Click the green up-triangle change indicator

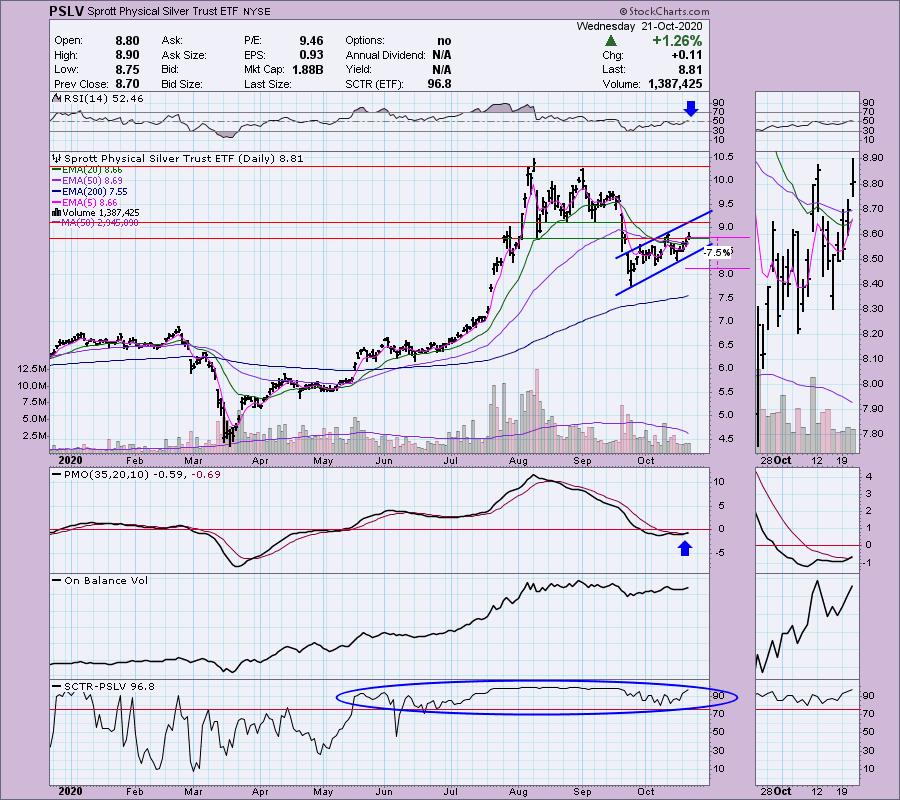point(611,41)
